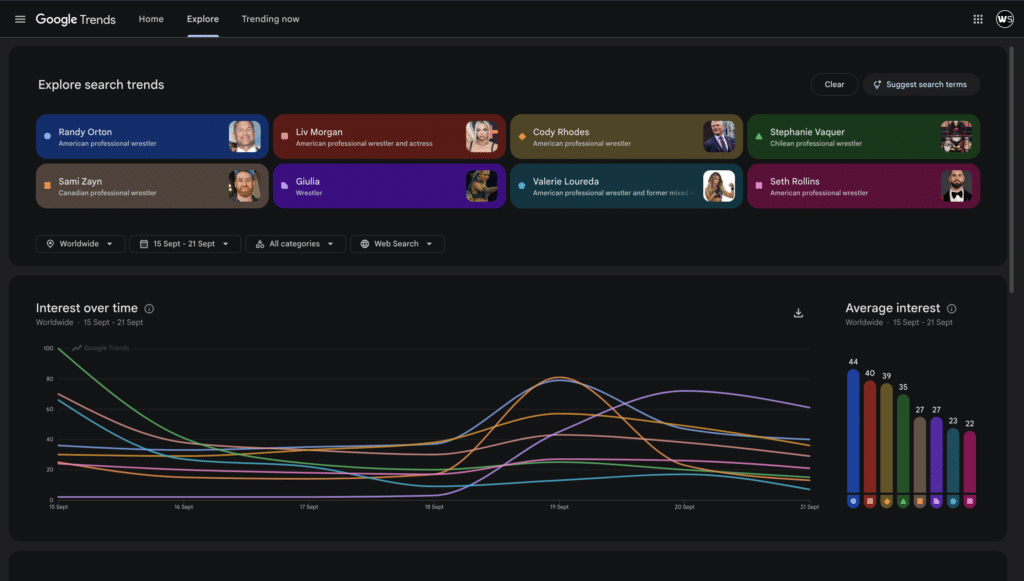
Task: Open the All categories dropdown
Action: point(295,243)
